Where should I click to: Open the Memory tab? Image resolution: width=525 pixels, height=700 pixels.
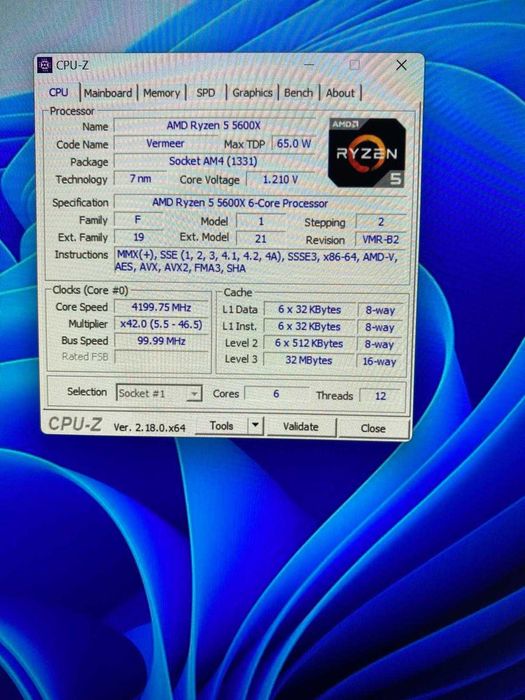(x=161, y=93)
